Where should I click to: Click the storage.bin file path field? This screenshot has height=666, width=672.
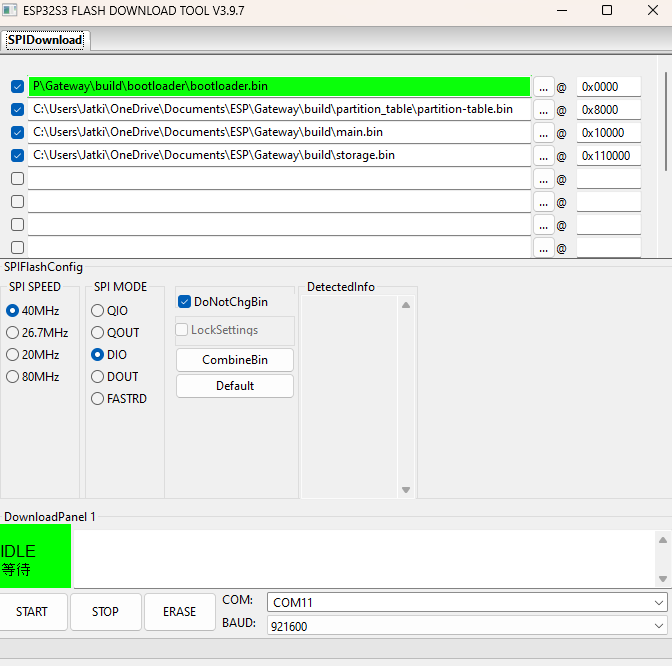[279, 156]
